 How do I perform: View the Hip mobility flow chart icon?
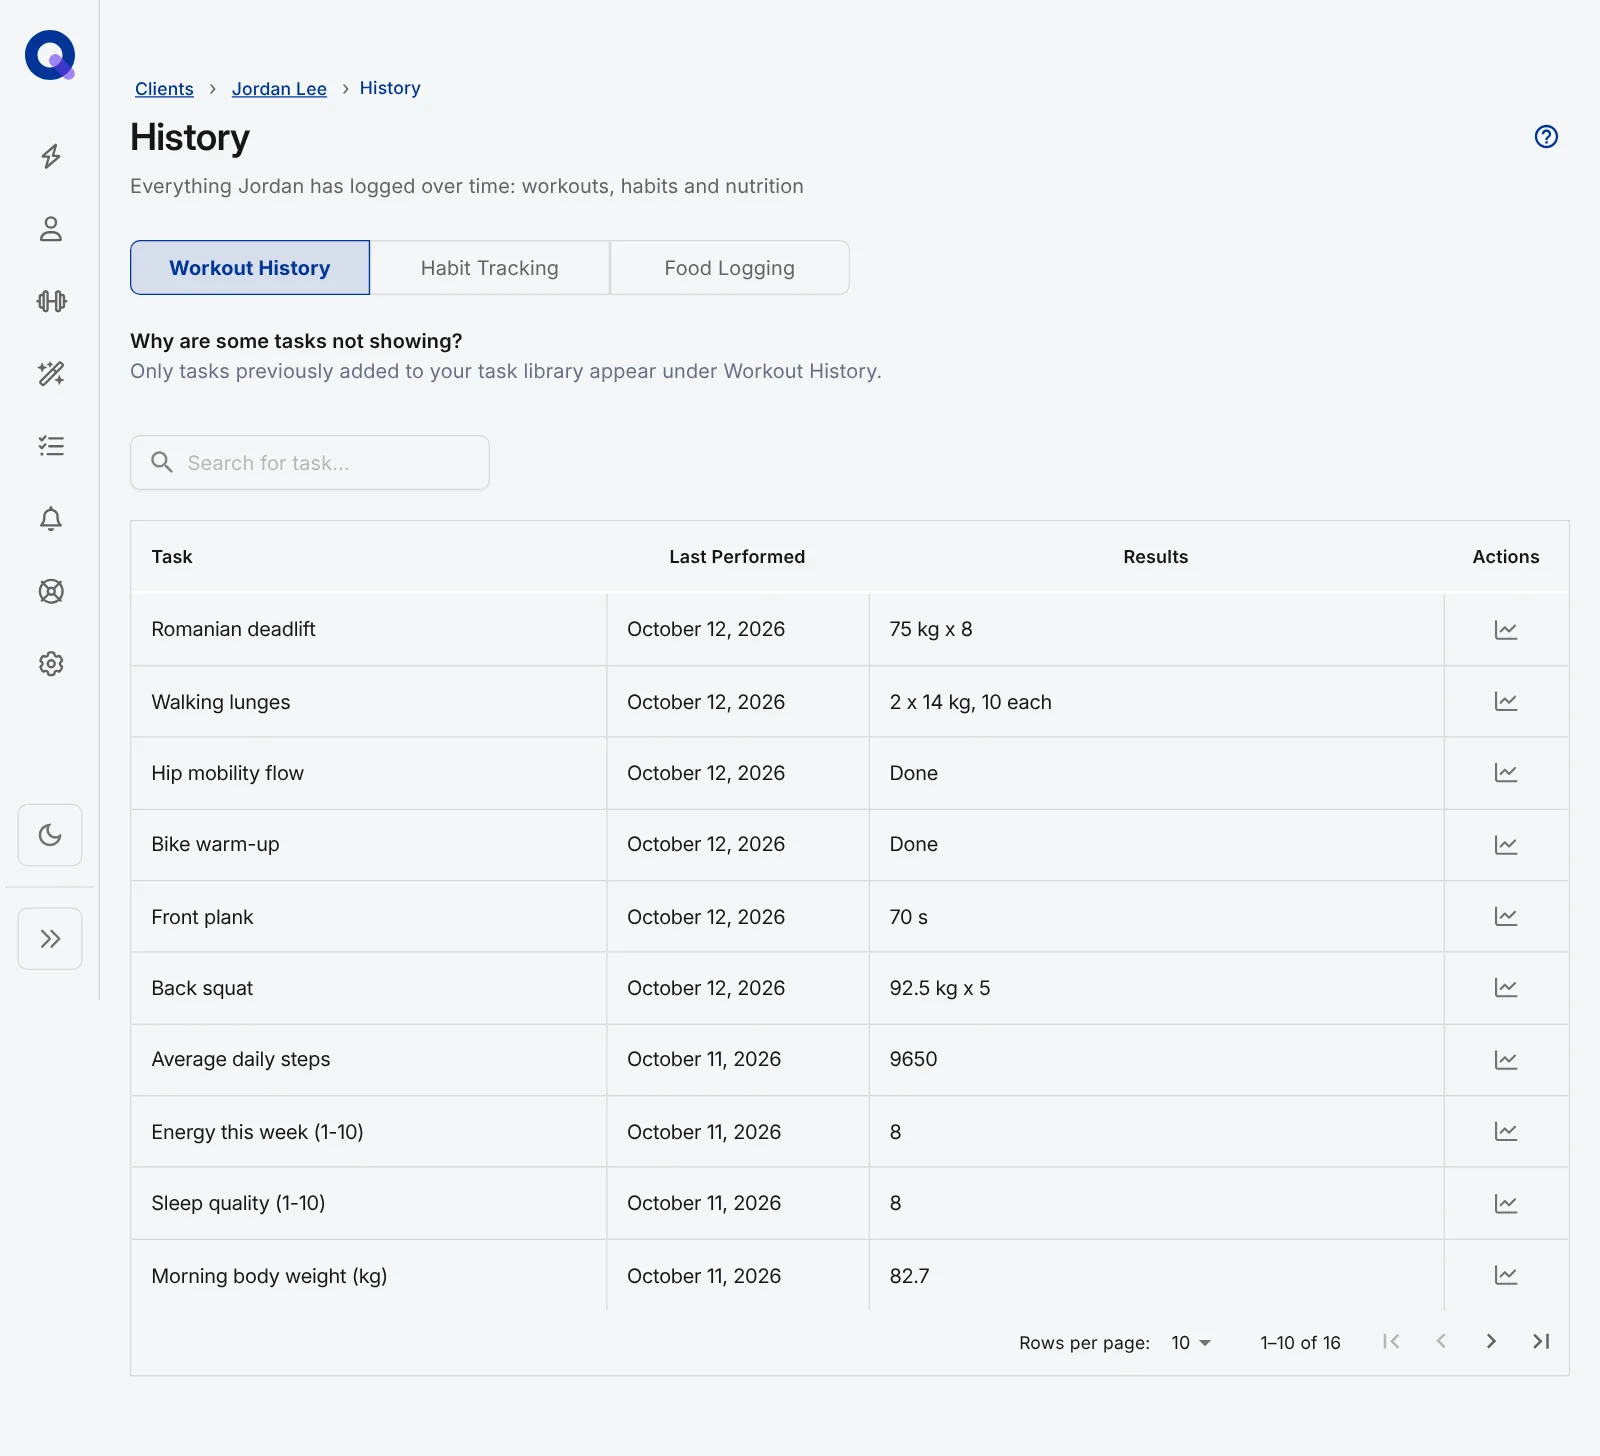(1506, 773)
